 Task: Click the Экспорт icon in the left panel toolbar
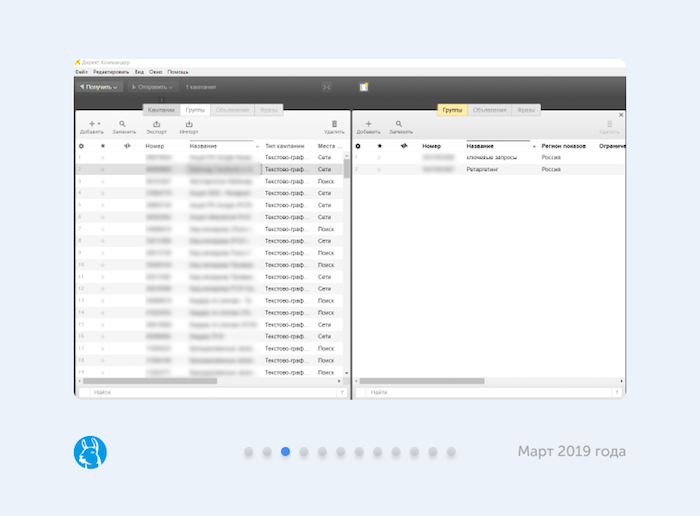pyautogui.click(x=156, y=124)
